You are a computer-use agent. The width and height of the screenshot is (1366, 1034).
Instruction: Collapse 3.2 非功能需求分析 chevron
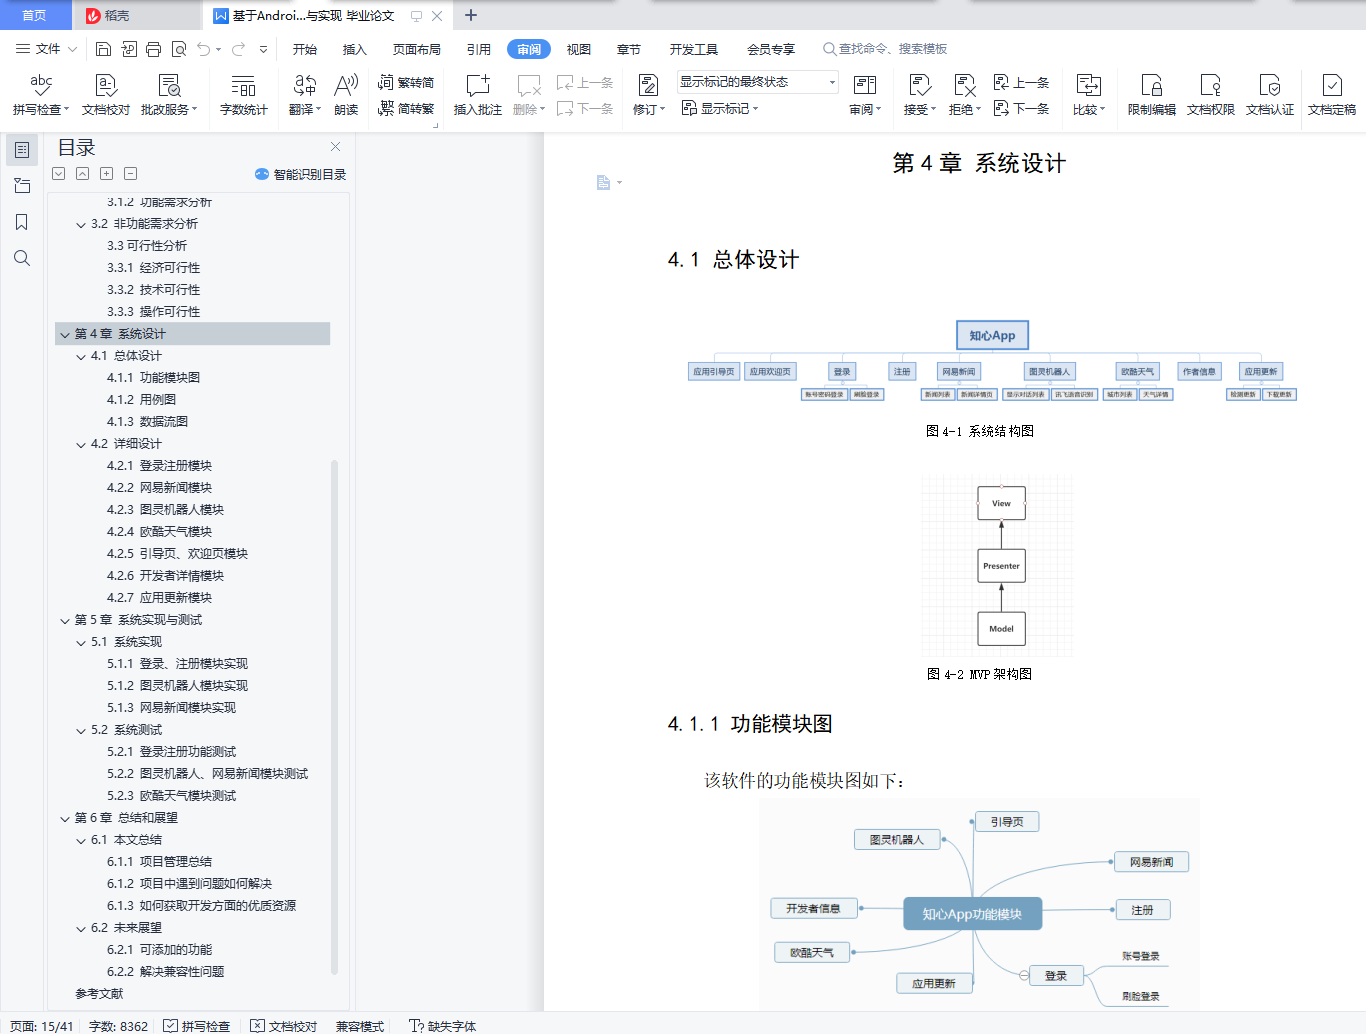81,224
